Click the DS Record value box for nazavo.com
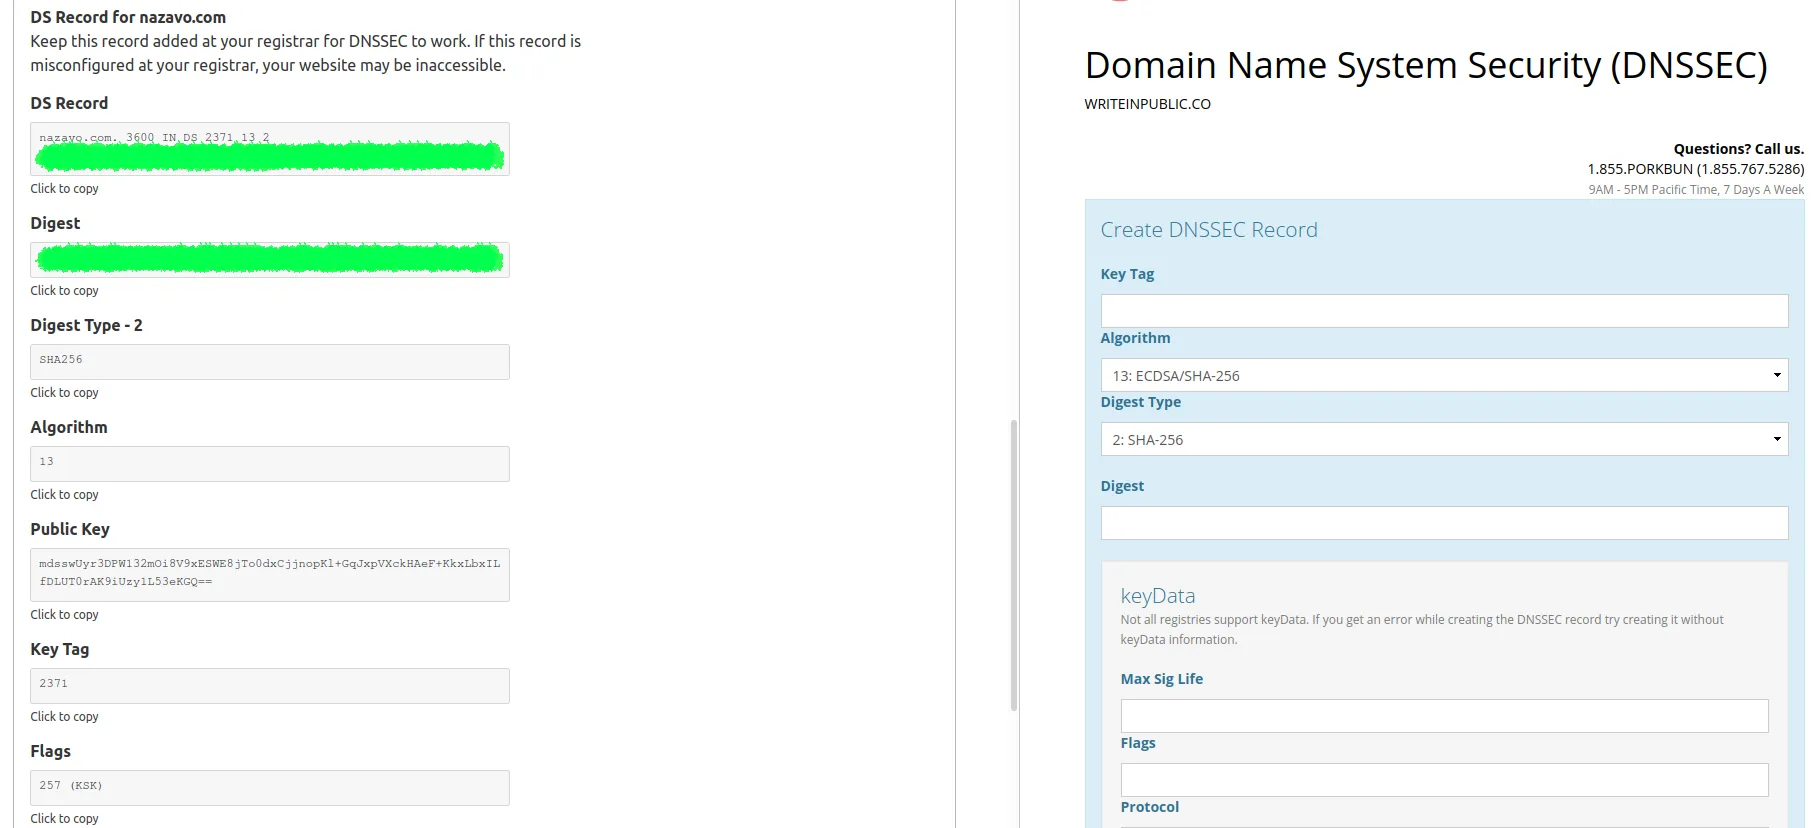 (270, 149)
